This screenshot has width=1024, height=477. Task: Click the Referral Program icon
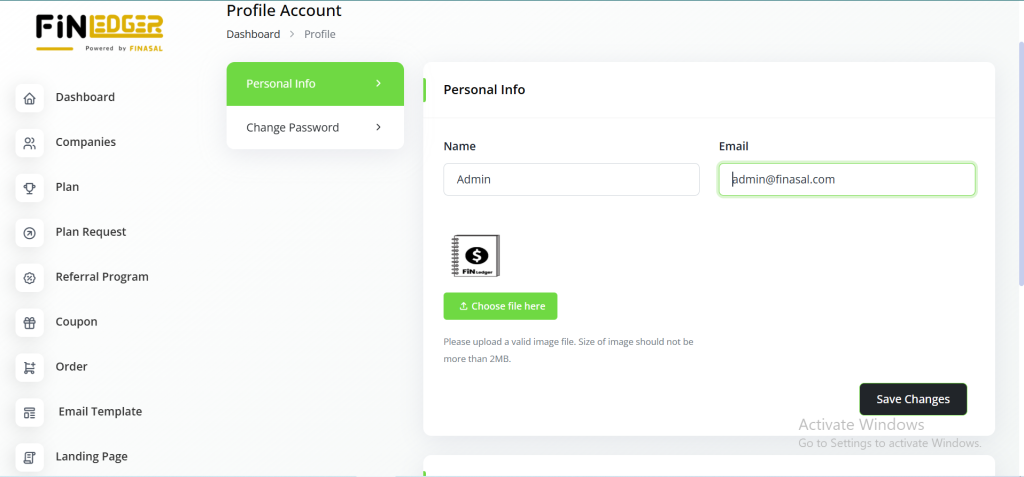tap(30, 278)
